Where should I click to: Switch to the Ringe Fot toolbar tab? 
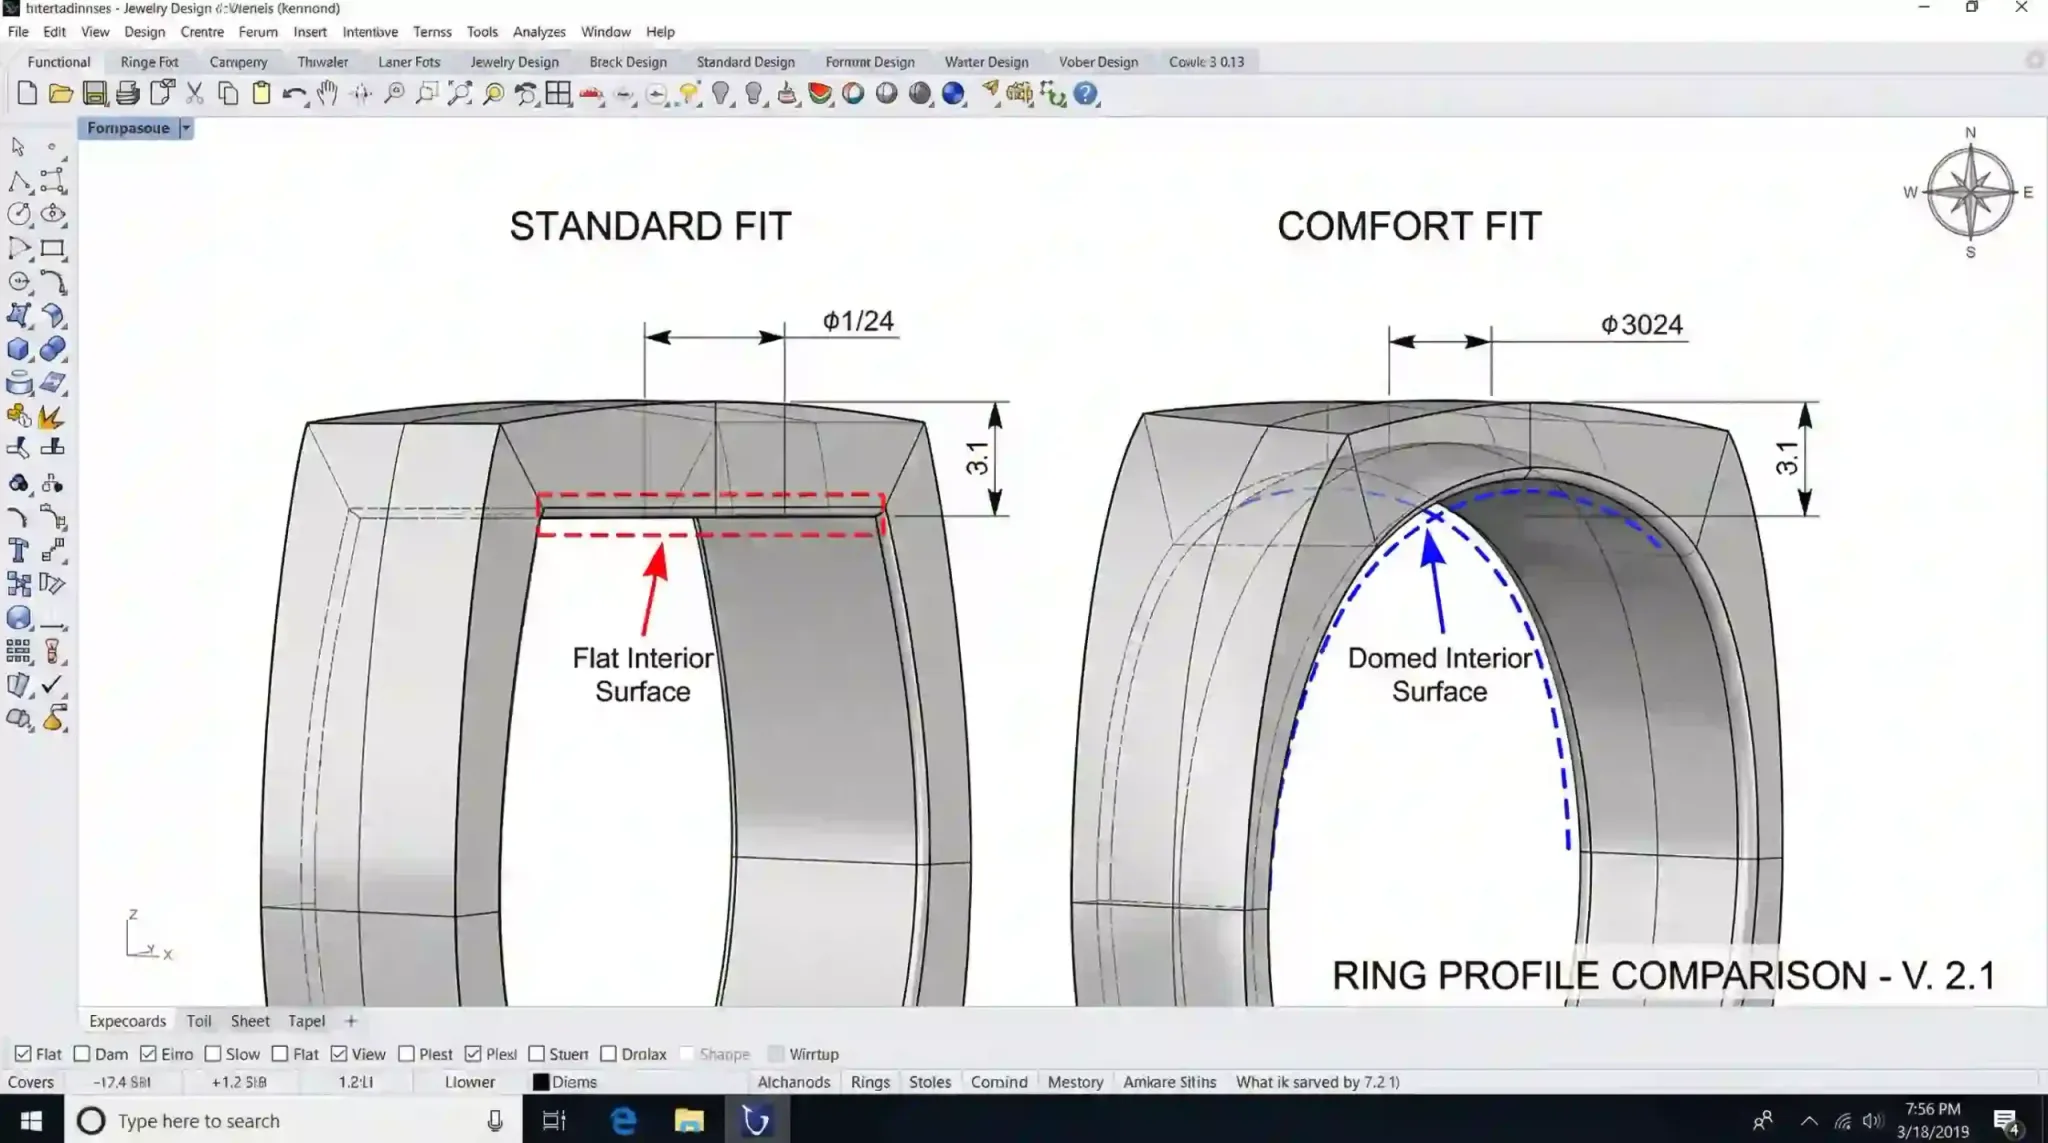coord(149,62)
